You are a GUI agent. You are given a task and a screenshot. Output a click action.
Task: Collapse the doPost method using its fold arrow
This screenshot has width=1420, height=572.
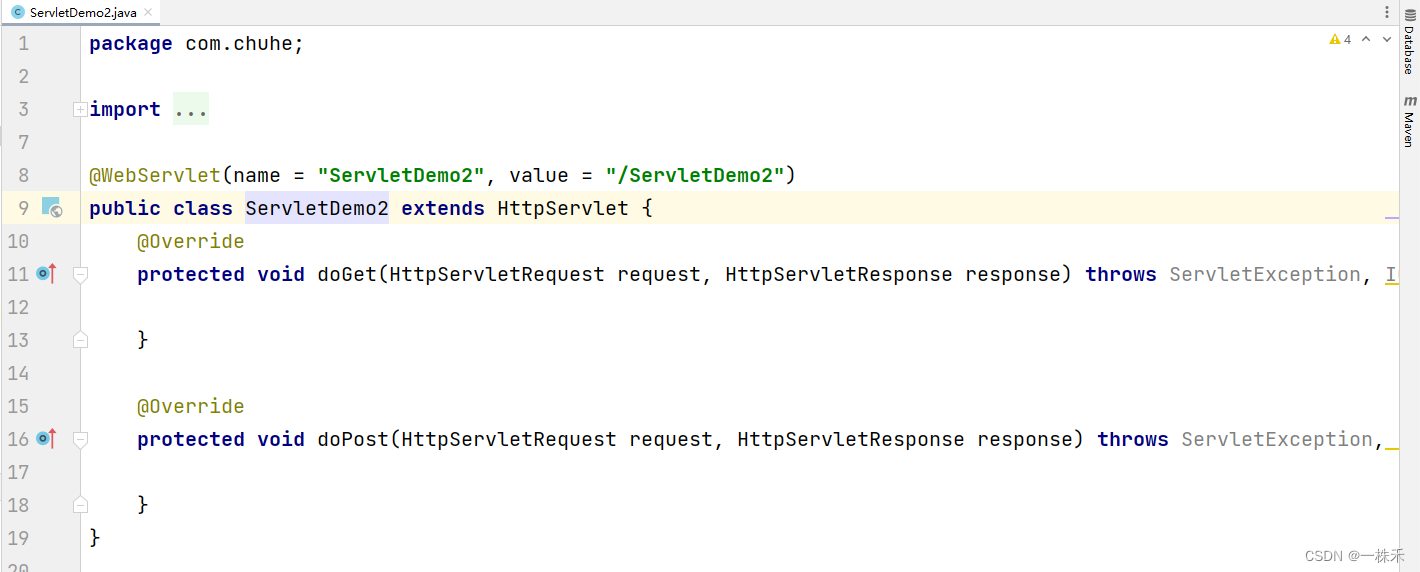click(x=81, y=439)
